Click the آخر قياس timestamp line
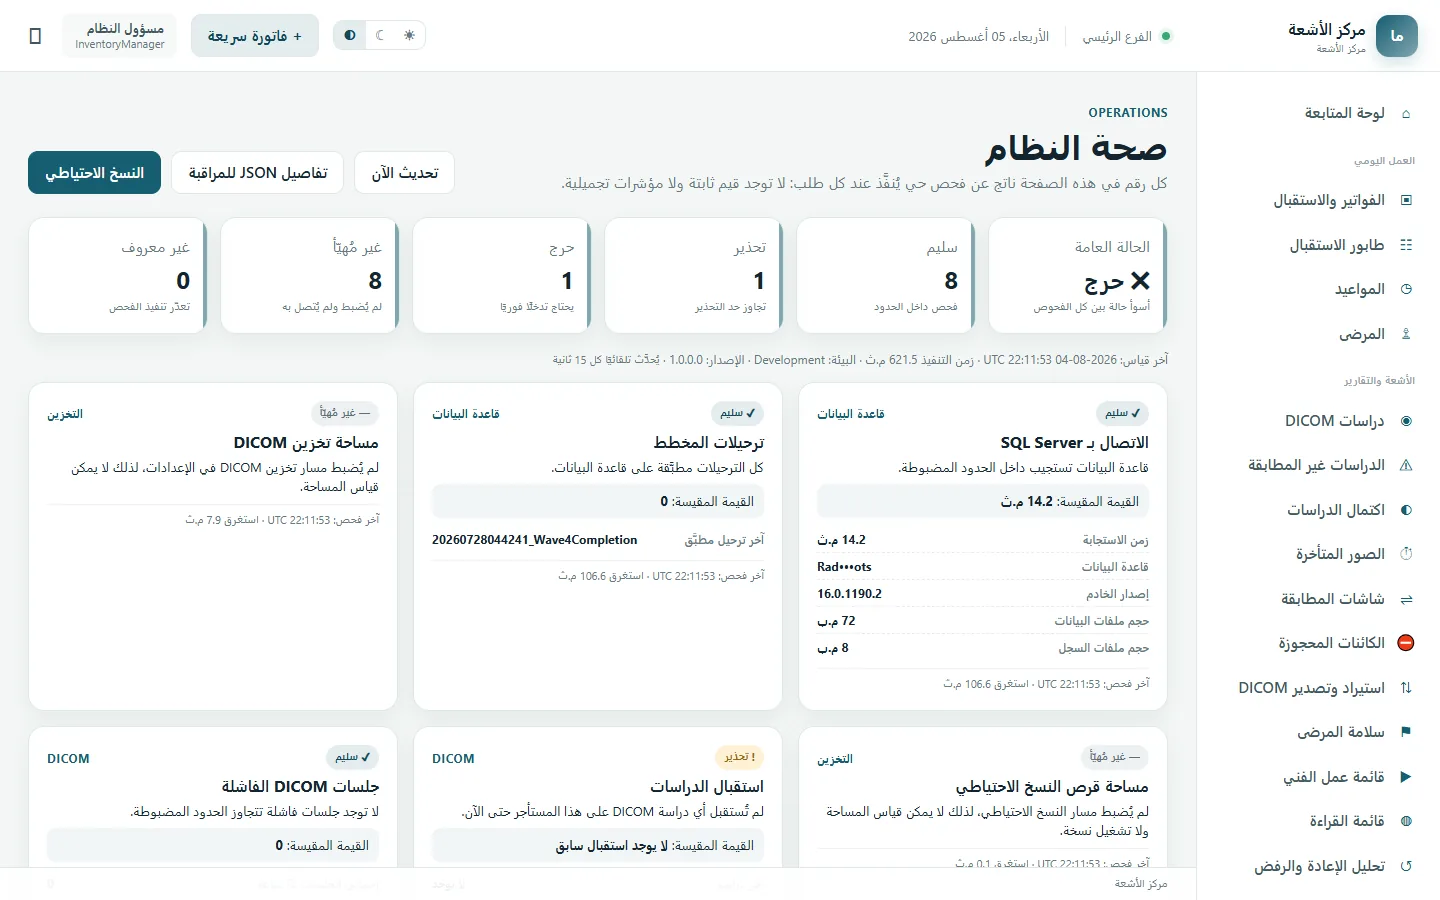 point(860,360)
